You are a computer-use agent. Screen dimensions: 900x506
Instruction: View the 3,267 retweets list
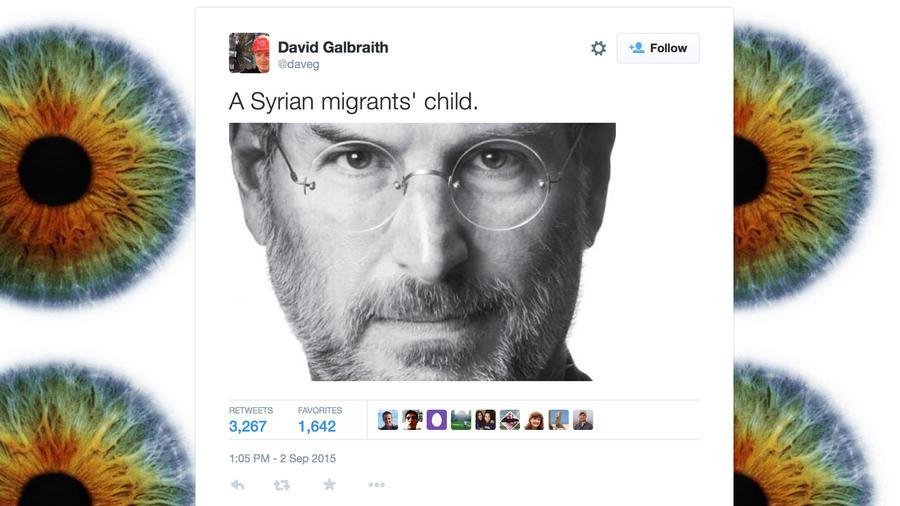[248, 426]
